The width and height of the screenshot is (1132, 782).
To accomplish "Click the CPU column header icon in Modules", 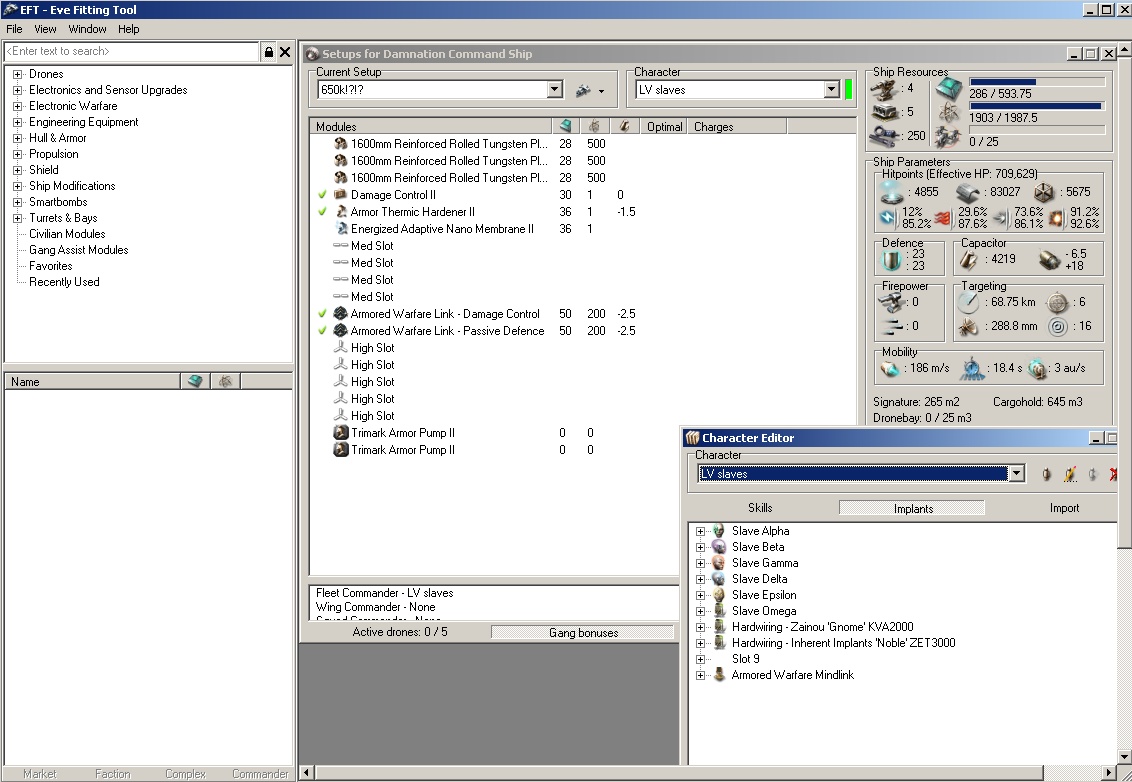I will (x=565, y=126).
